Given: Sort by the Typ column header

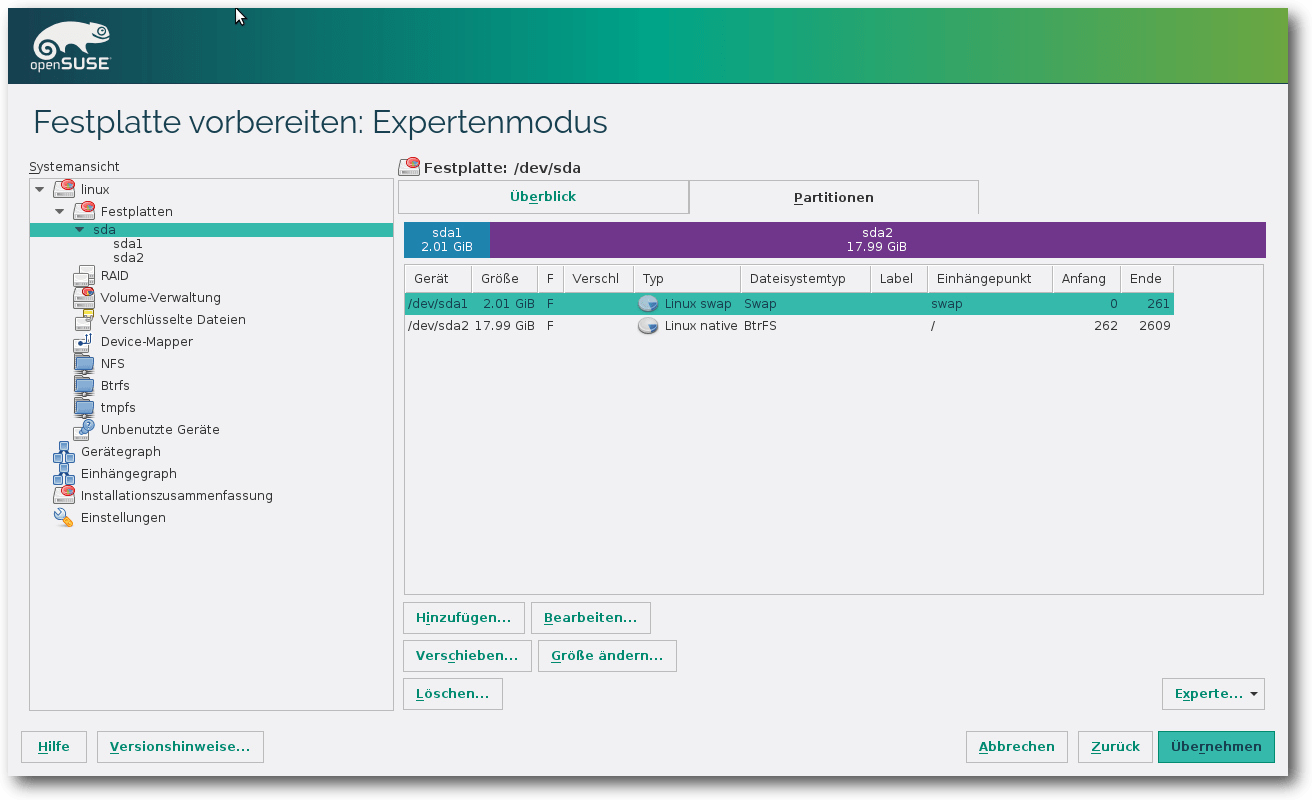Looking at the screenshot, I should 687,279.
